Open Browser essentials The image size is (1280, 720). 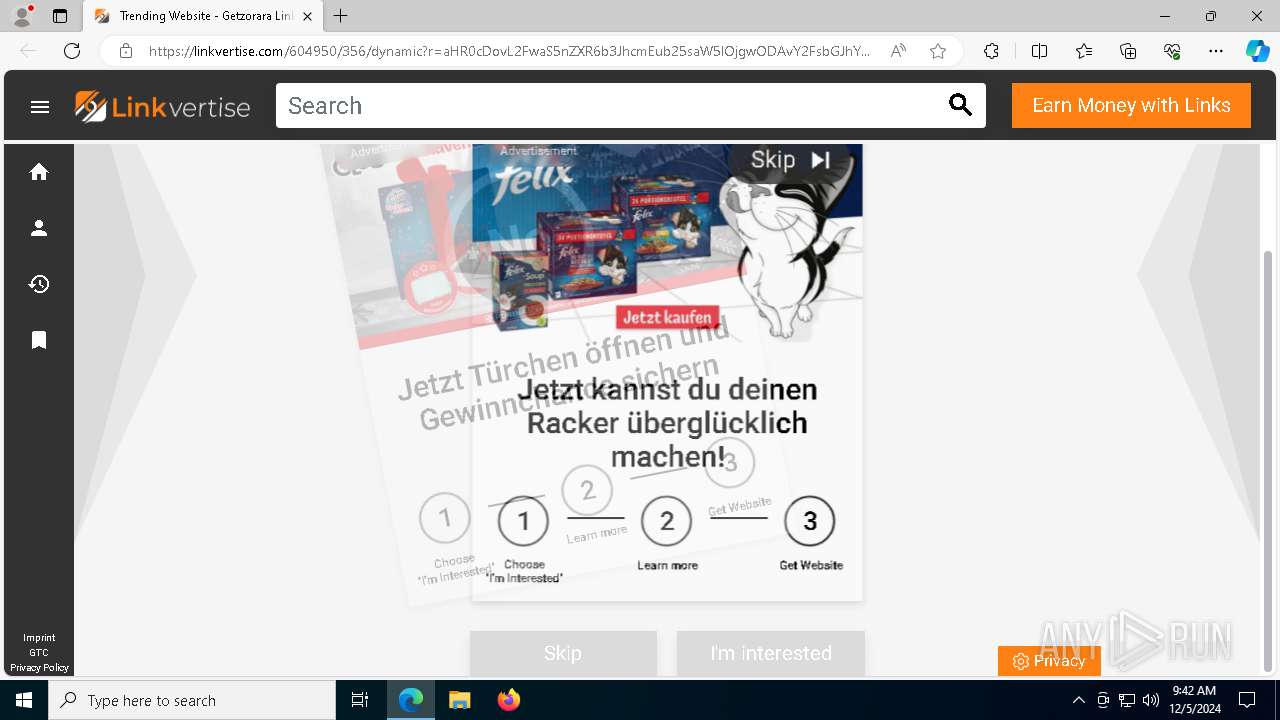pyautogui.click(x=1172, y=51)
